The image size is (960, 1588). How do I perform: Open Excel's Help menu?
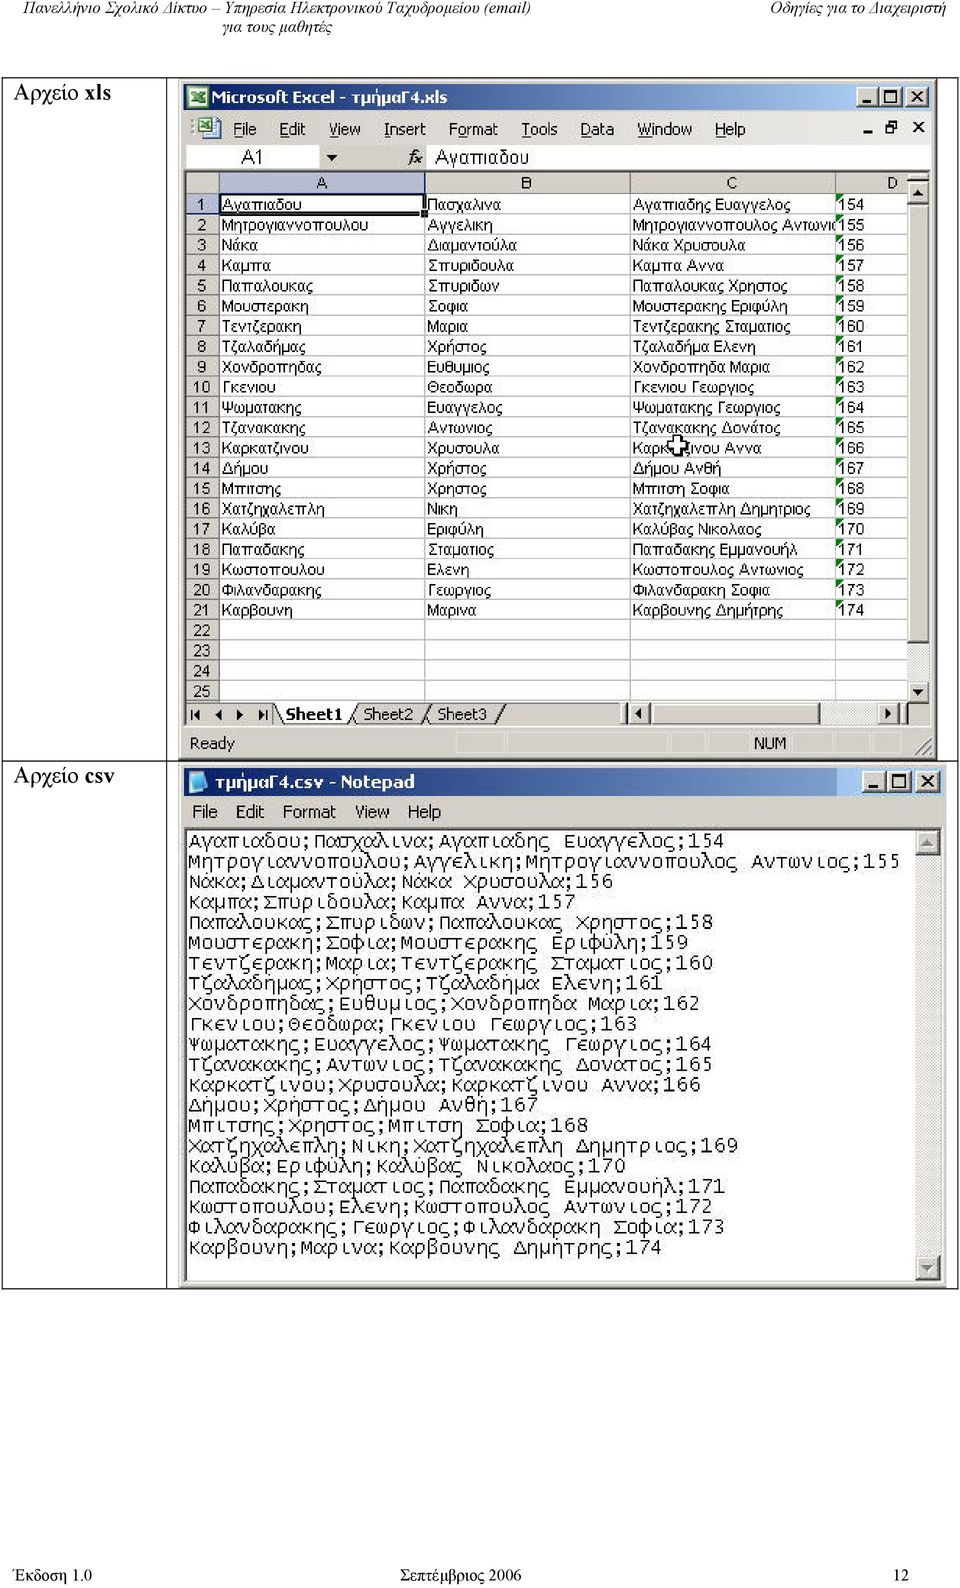(x=730, y=129)
